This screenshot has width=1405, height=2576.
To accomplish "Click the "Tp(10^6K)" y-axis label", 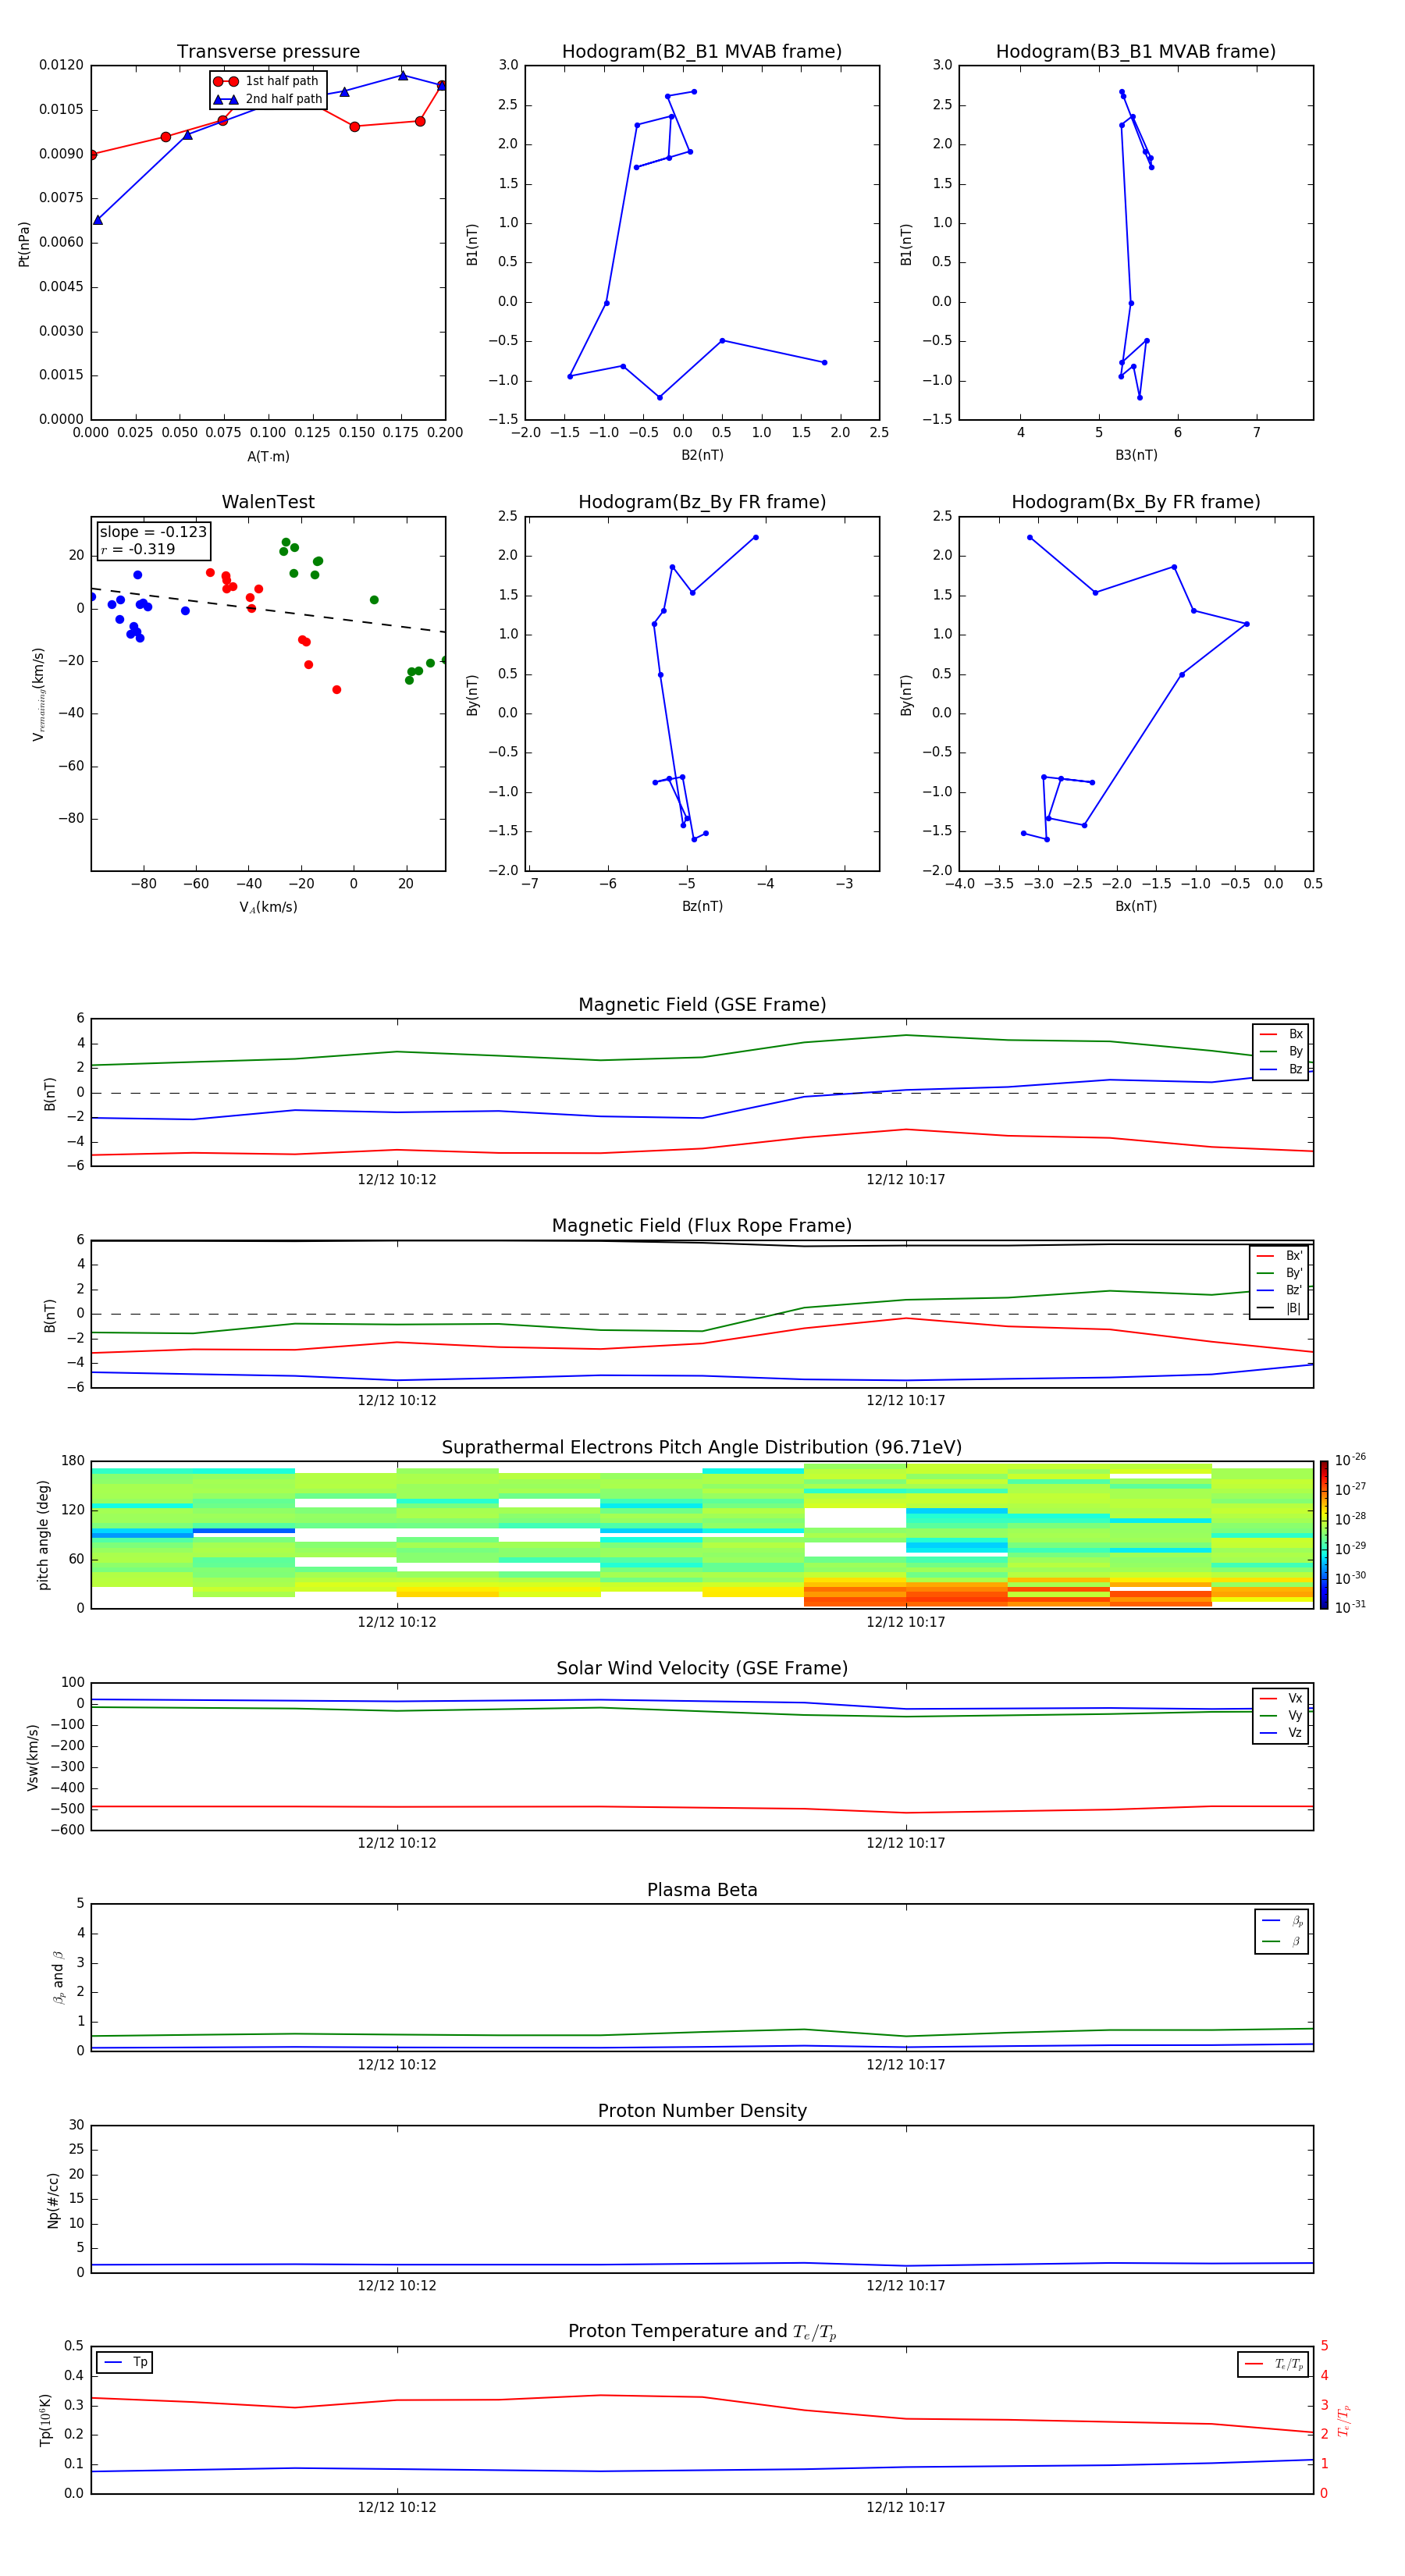I will click(45, 2421).
